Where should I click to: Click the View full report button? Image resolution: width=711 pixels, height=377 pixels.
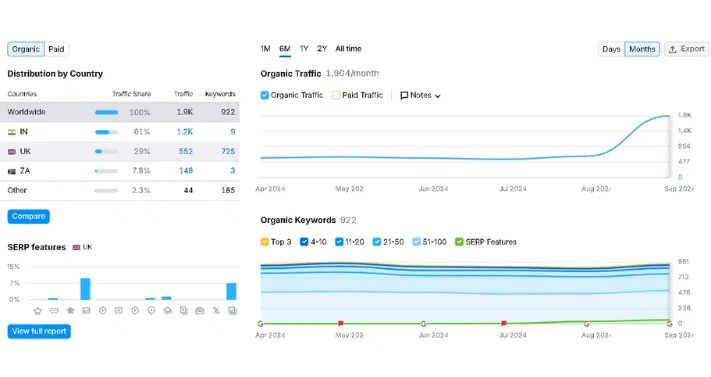tap(39, 331)
